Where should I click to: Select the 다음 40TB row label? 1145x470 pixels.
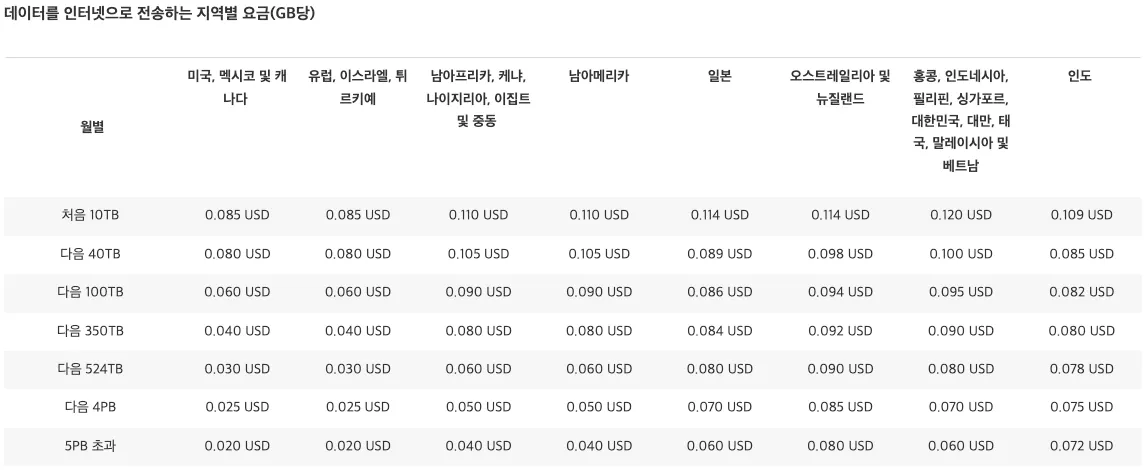[x=90, y=254]
